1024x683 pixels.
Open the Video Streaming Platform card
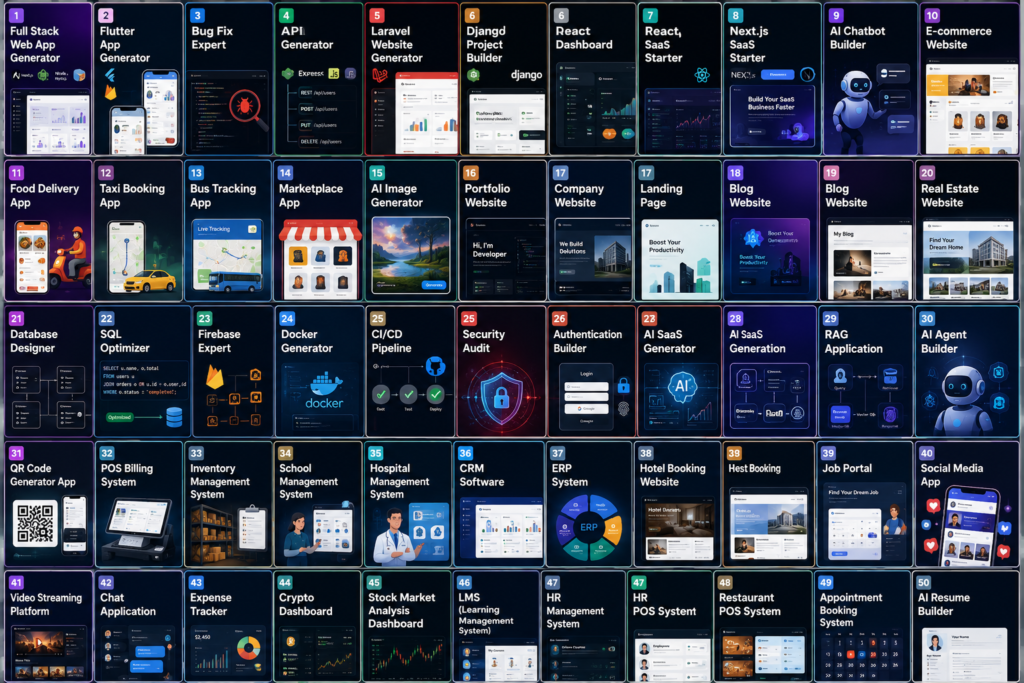(48, 626)
